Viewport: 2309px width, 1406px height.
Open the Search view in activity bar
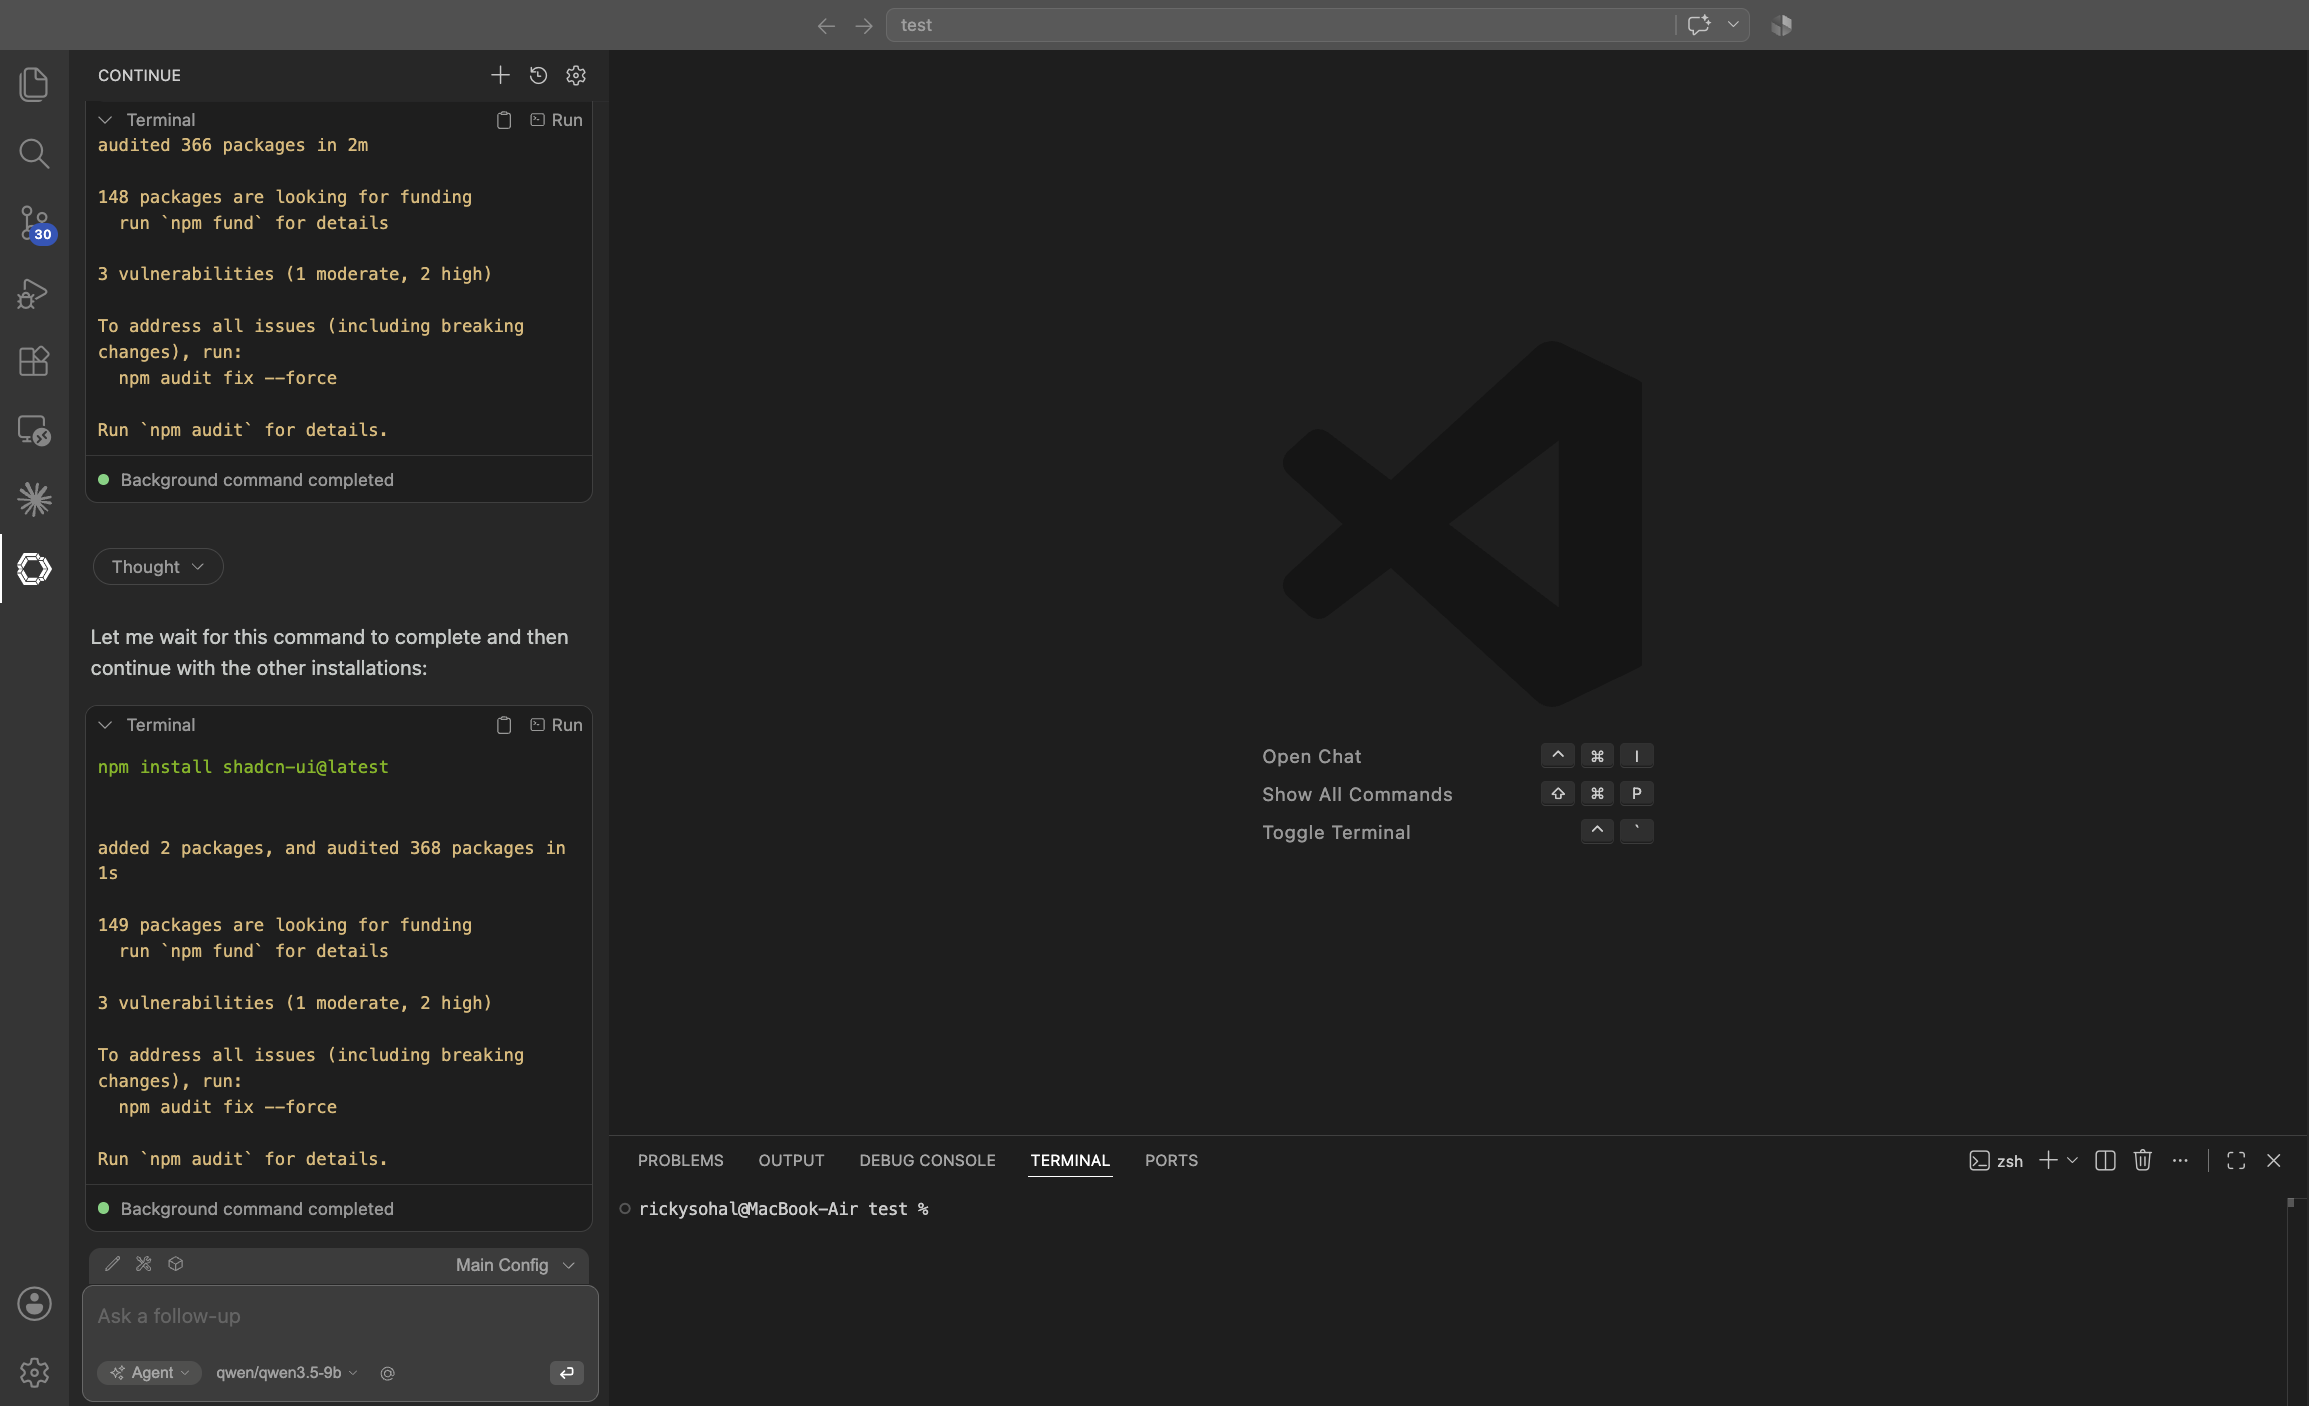34,153
